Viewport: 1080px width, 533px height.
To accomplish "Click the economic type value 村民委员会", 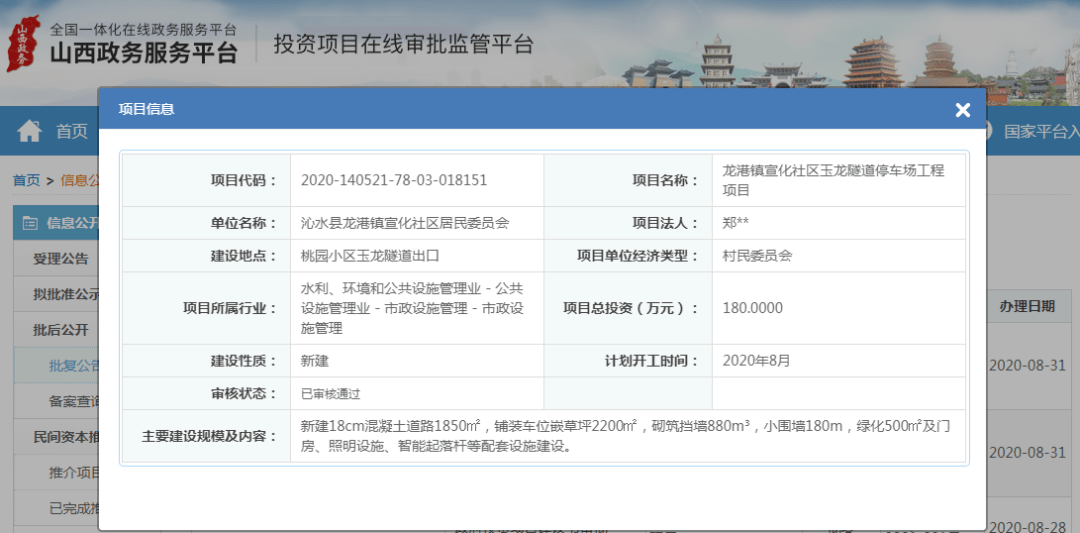I will point(757,255).
